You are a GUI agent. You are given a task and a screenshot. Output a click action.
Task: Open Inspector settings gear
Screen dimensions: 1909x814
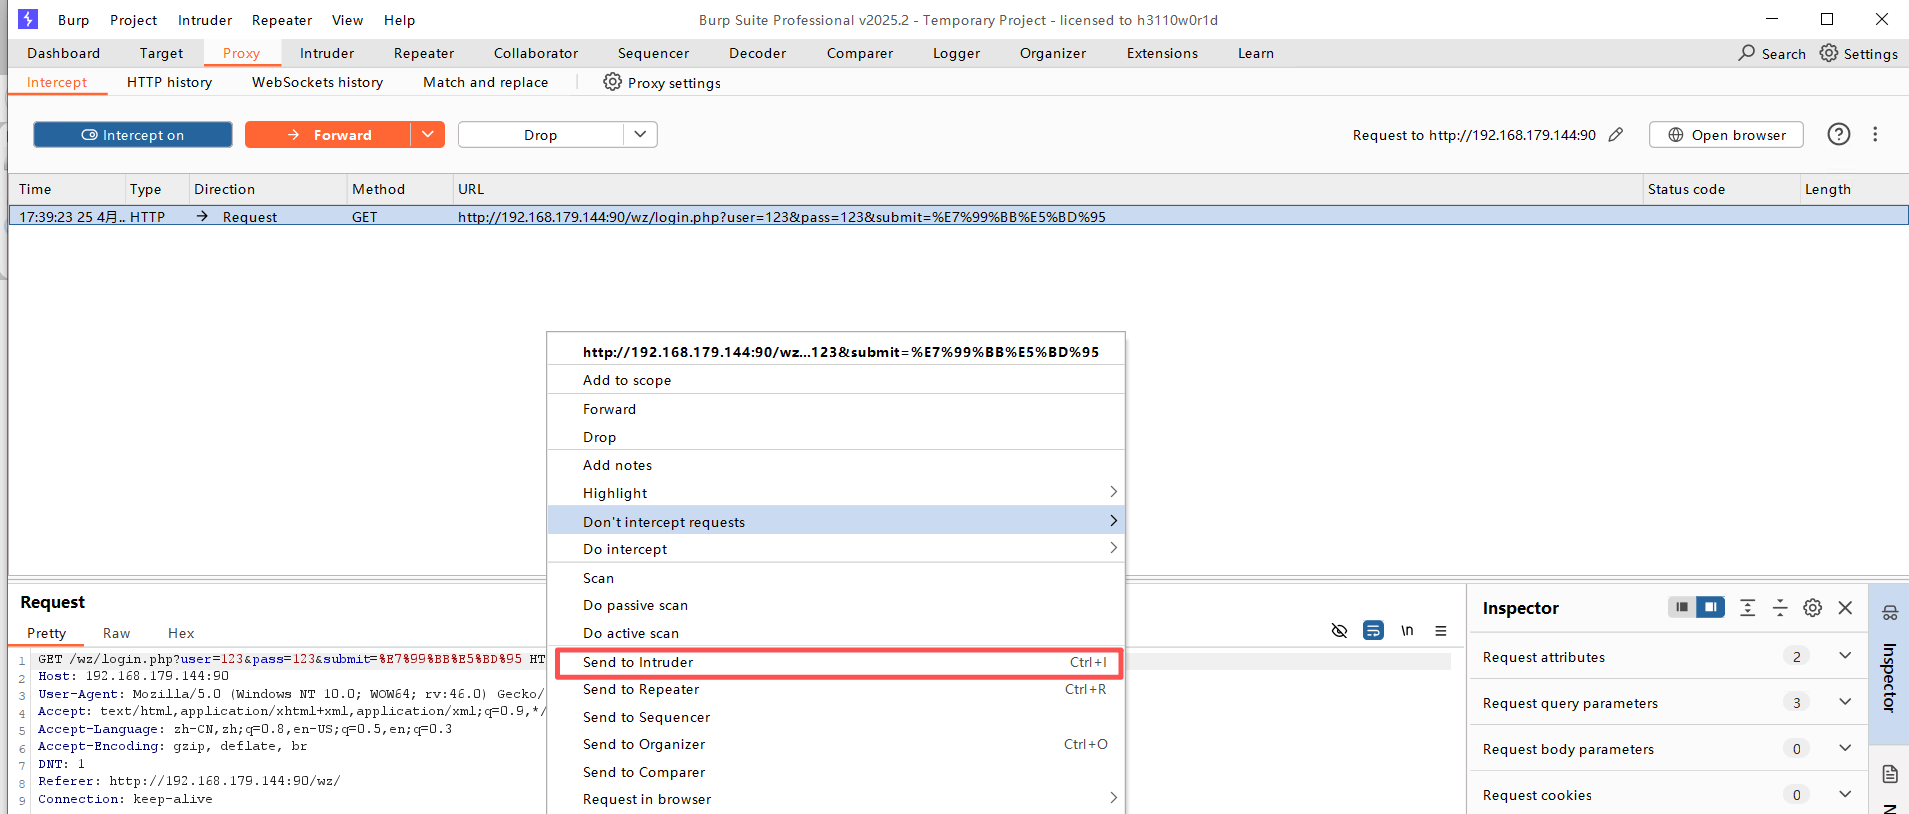(1812, 607)
